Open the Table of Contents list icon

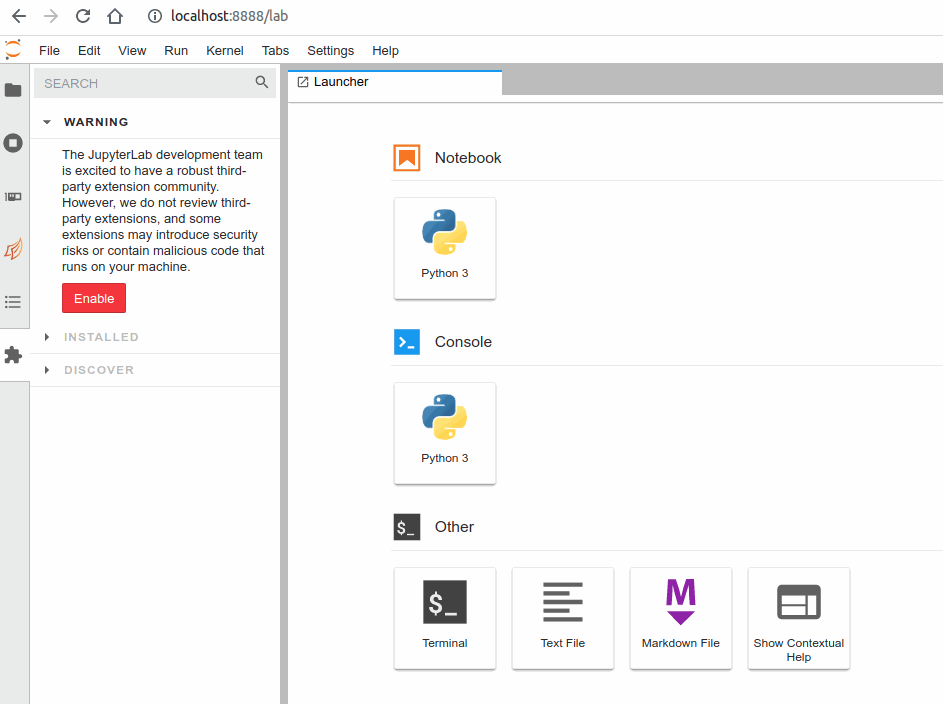[13, 302]
